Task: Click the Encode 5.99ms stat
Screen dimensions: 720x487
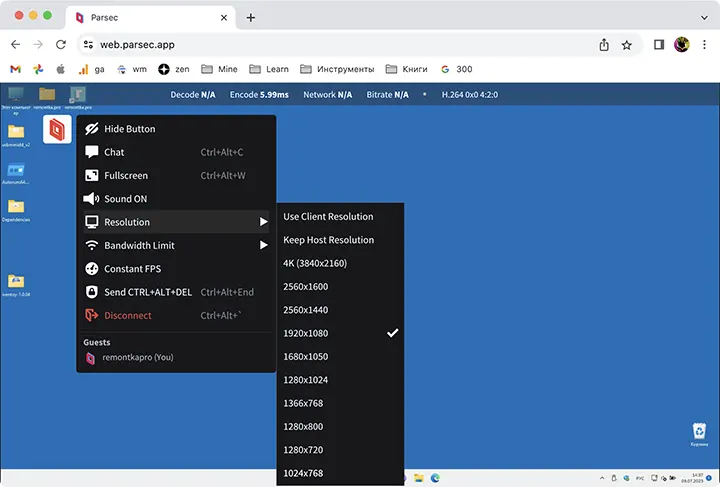Action: 259,95
